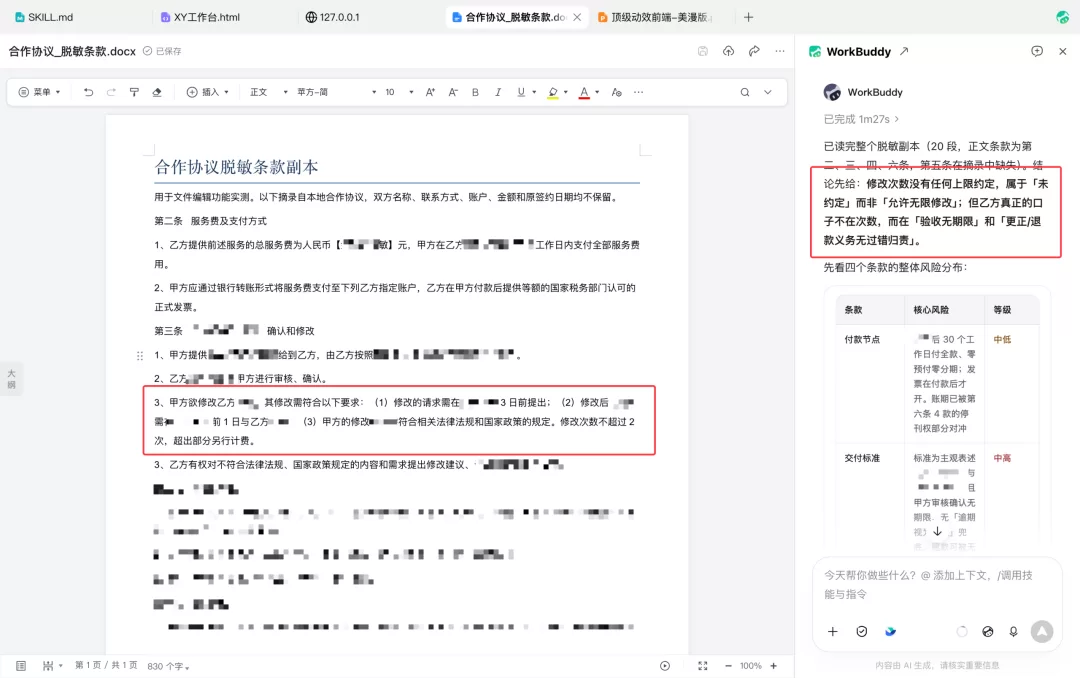Screen dimensions: 1080x678
Task: Click the share arrow icon
Action: click(754, 51)
